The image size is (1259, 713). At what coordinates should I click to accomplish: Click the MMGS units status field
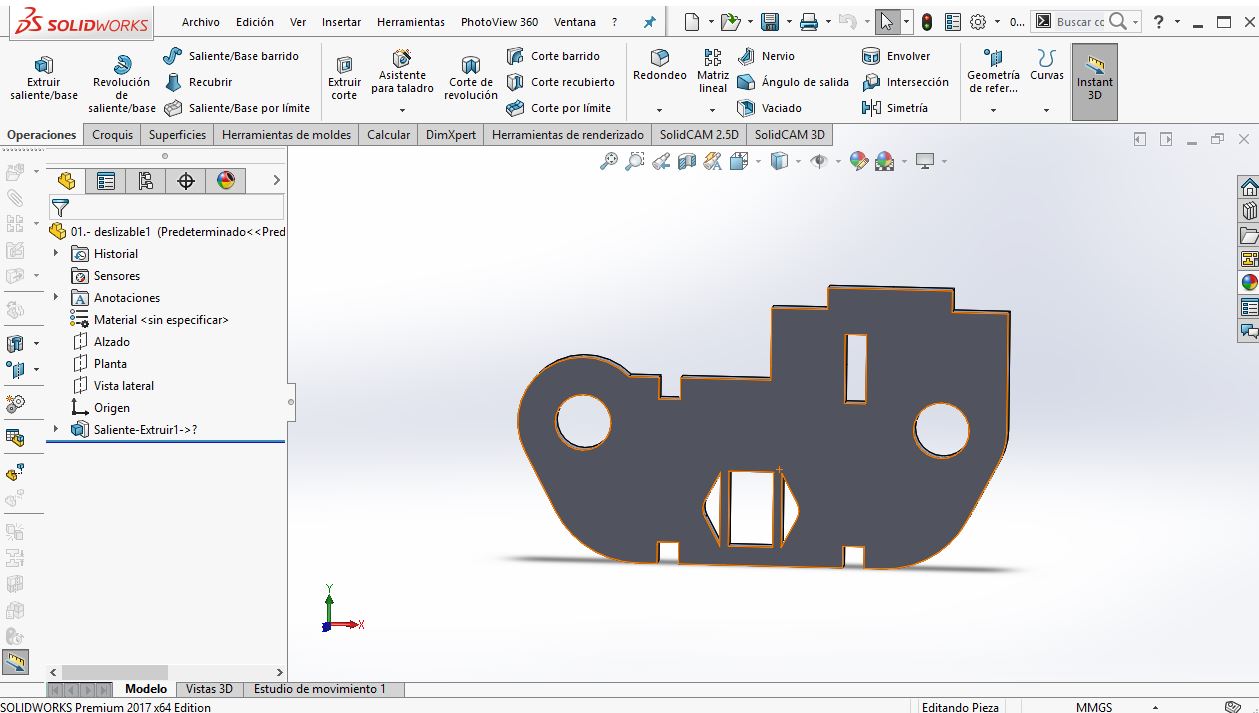[1094, 707]
